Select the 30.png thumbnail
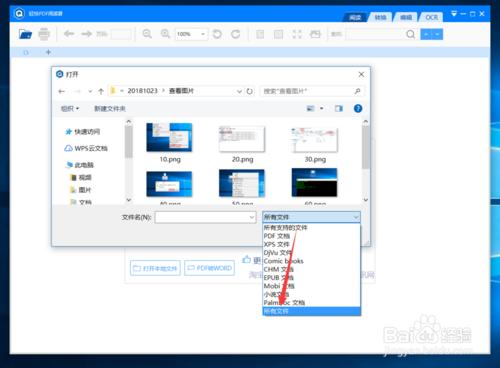Viewport: 500px width, 368px height. point(315,140)
